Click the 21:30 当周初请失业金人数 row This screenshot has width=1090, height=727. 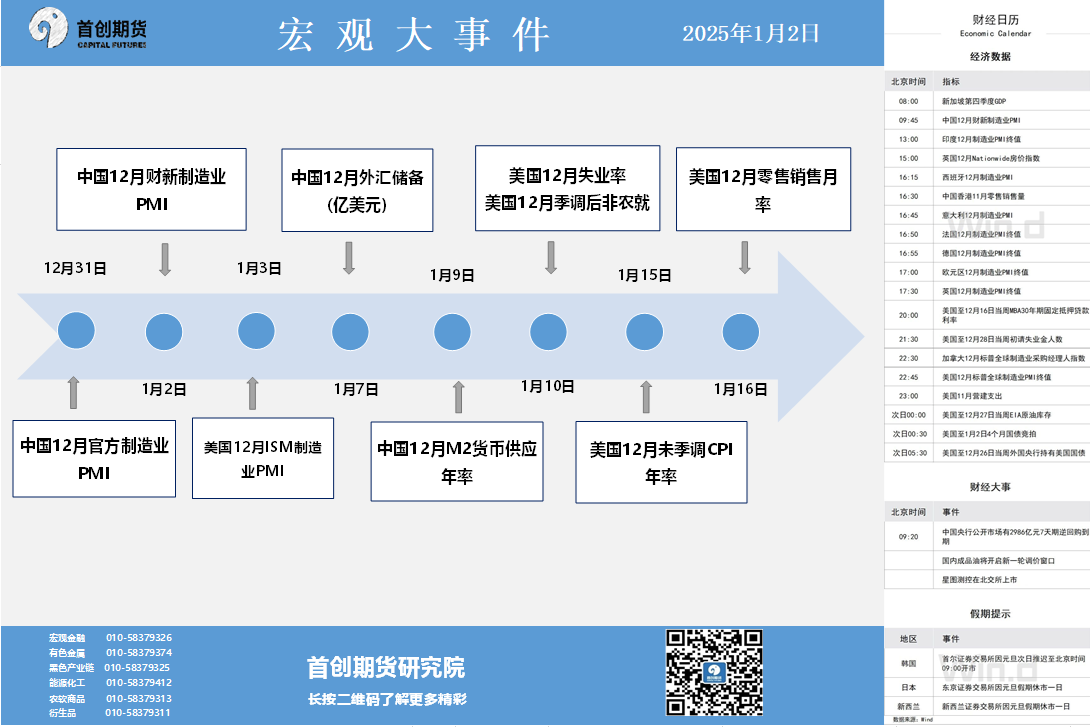pyautogui.click(x=987, y=339)
